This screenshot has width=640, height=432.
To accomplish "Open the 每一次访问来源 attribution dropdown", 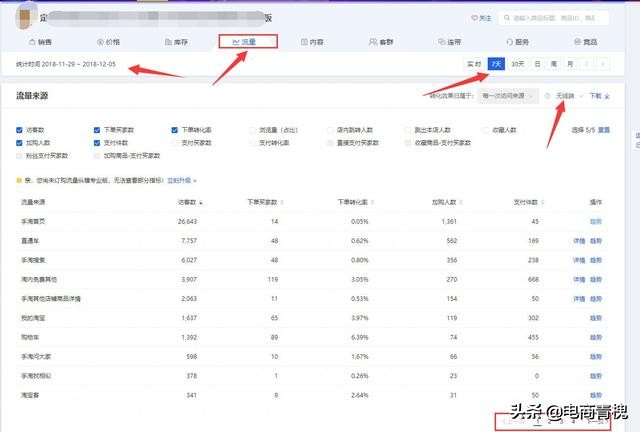I will click(x=508, y=96).
